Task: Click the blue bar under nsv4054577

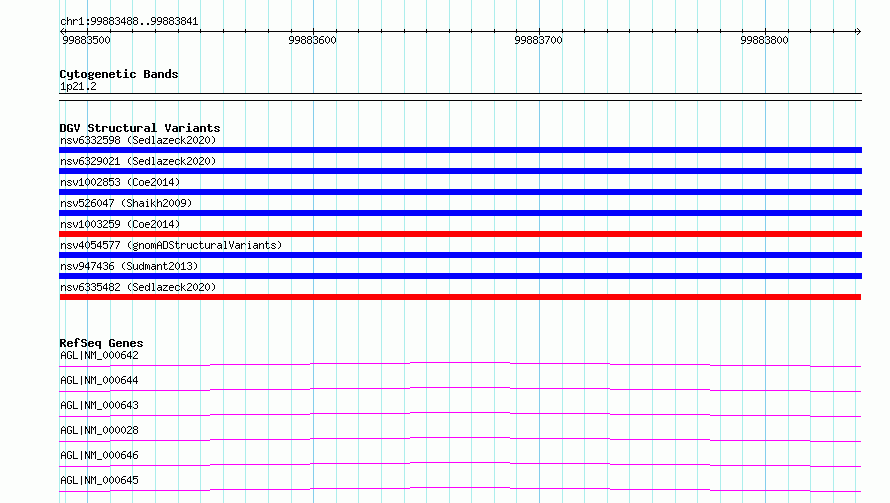Action: tap(460, 255)
